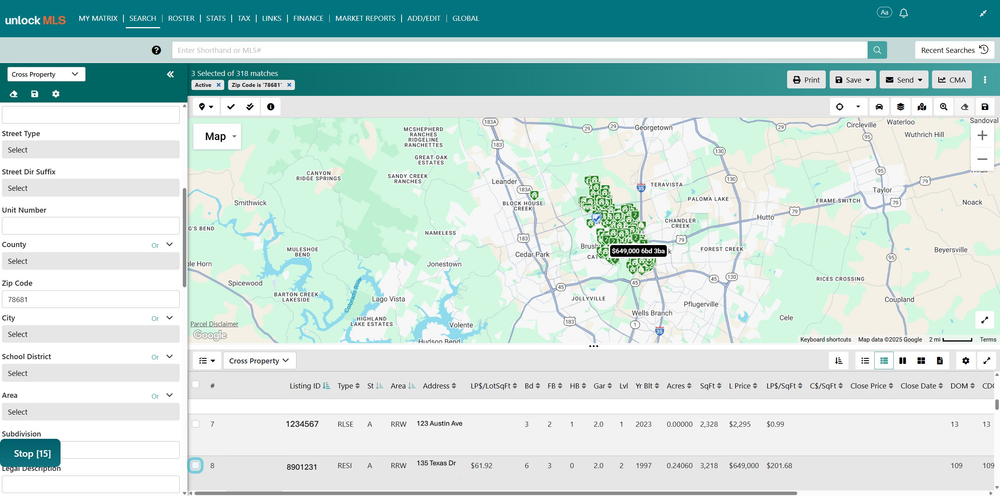Viewport: 1000px width, 496px height.
Task: Click the car drive-time map tool
Action: (x=879, y=106)
